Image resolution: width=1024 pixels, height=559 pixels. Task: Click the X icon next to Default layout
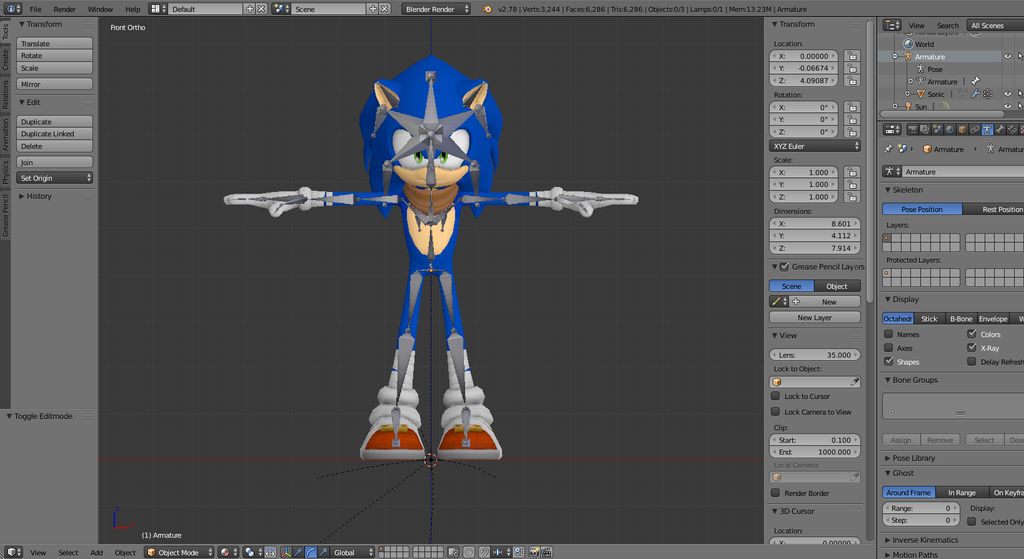point(261,9)
